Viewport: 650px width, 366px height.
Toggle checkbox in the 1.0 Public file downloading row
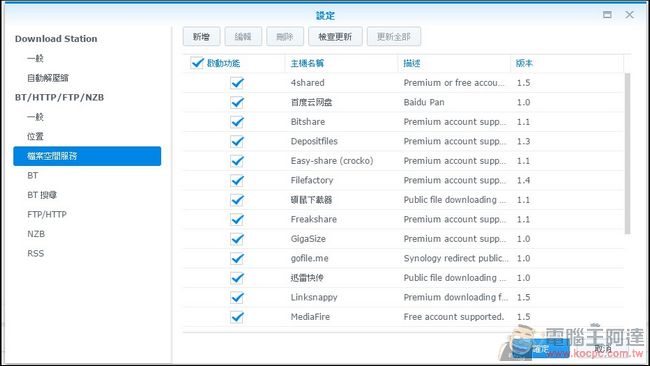[237, 278]
